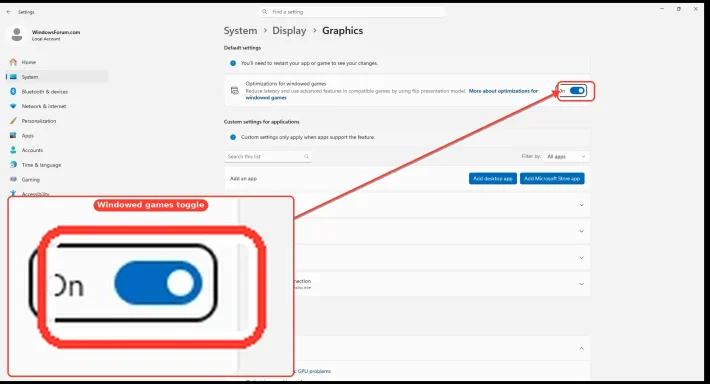Viewport: 710px width, 384px height.
Task: Click the windowed games optimization icon
Action: (235, 91)
